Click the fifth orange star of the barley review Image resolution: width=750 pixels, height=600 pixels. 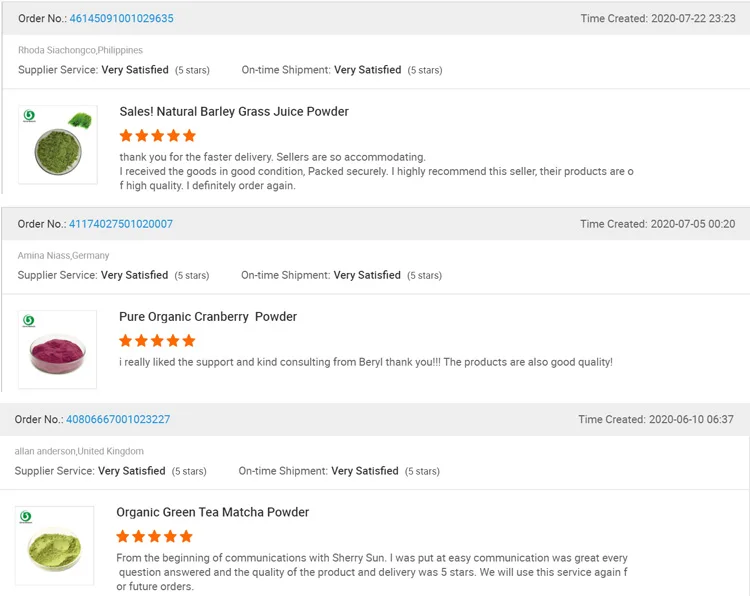[189, 136]
